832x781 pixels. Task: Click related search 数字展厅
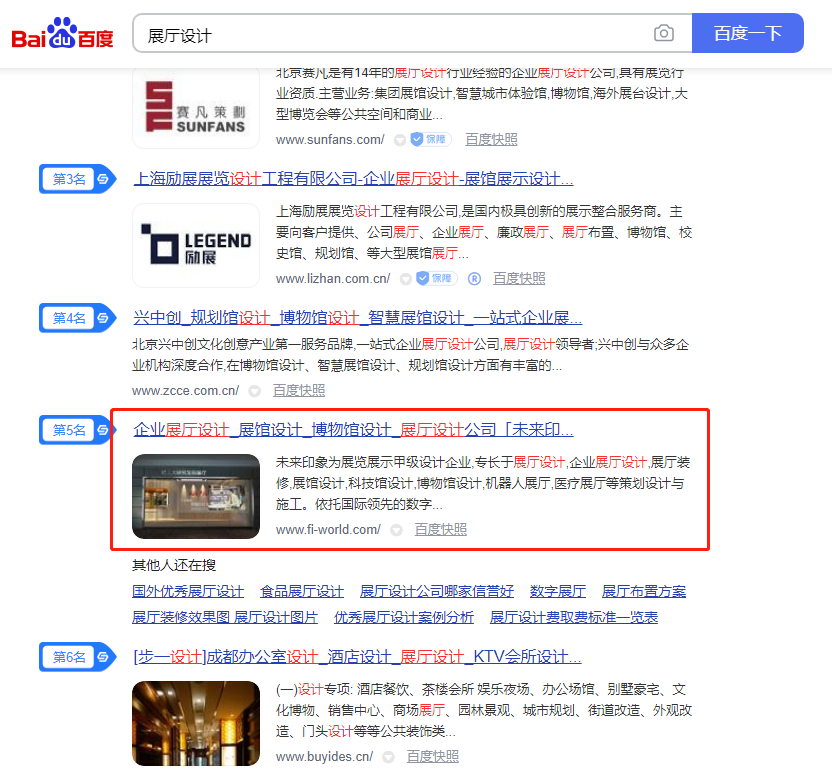point(558,591)
